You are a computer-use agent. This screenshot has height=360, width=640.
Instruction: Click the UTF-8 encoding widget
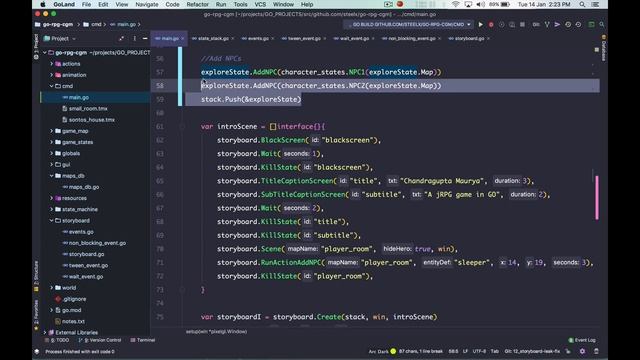(x=479, y=351)
